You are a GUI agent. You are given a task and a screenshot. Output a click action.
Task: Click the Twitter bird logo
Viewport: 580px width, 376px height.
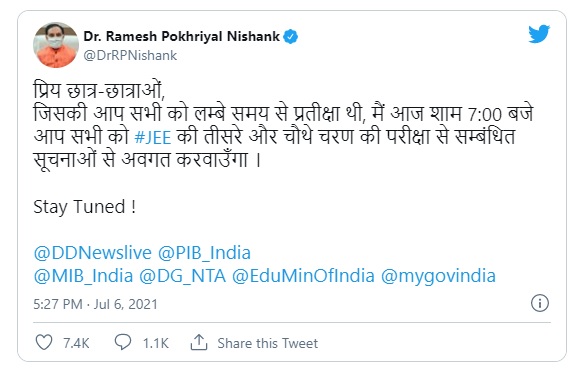[x=539, y=34]
